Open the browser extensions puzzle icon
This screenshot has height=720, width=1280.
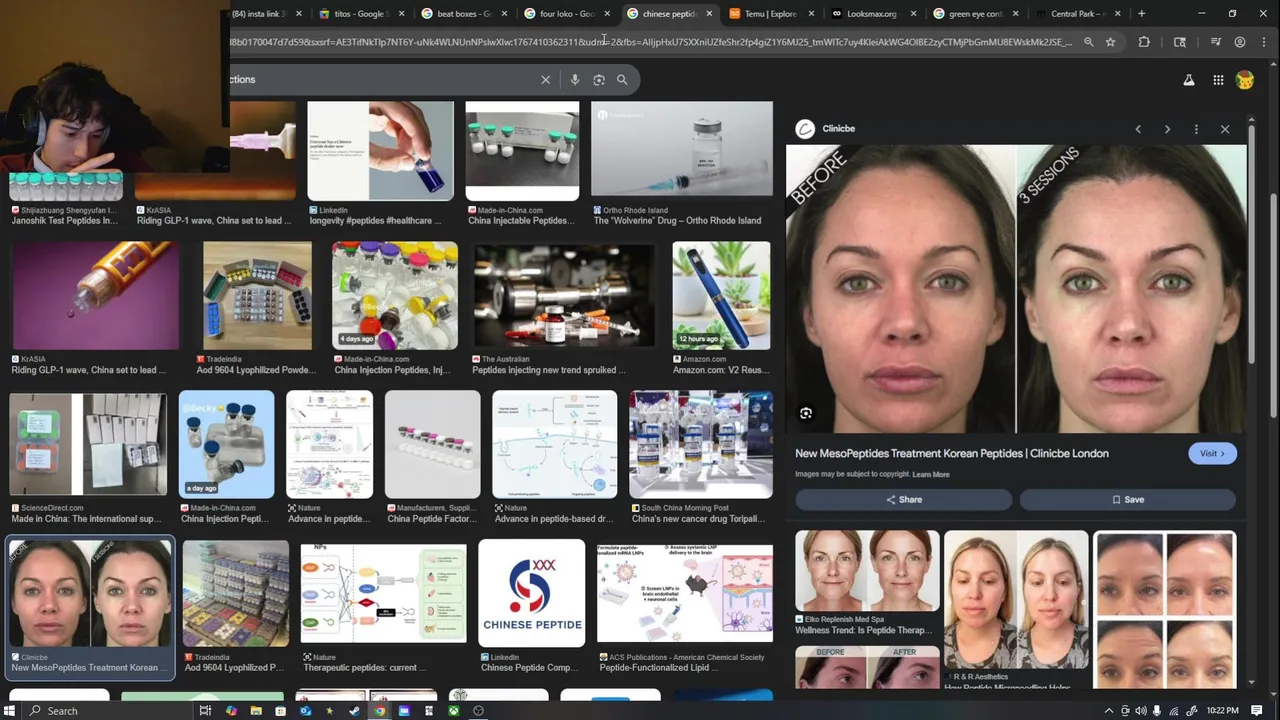[1144, 42]
